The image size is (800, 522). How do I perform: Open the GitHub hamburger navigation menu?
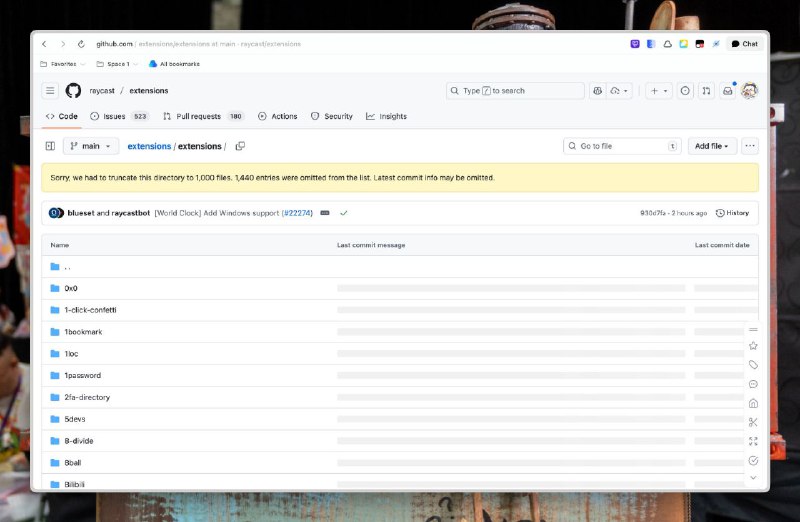[x=50, y=91]
